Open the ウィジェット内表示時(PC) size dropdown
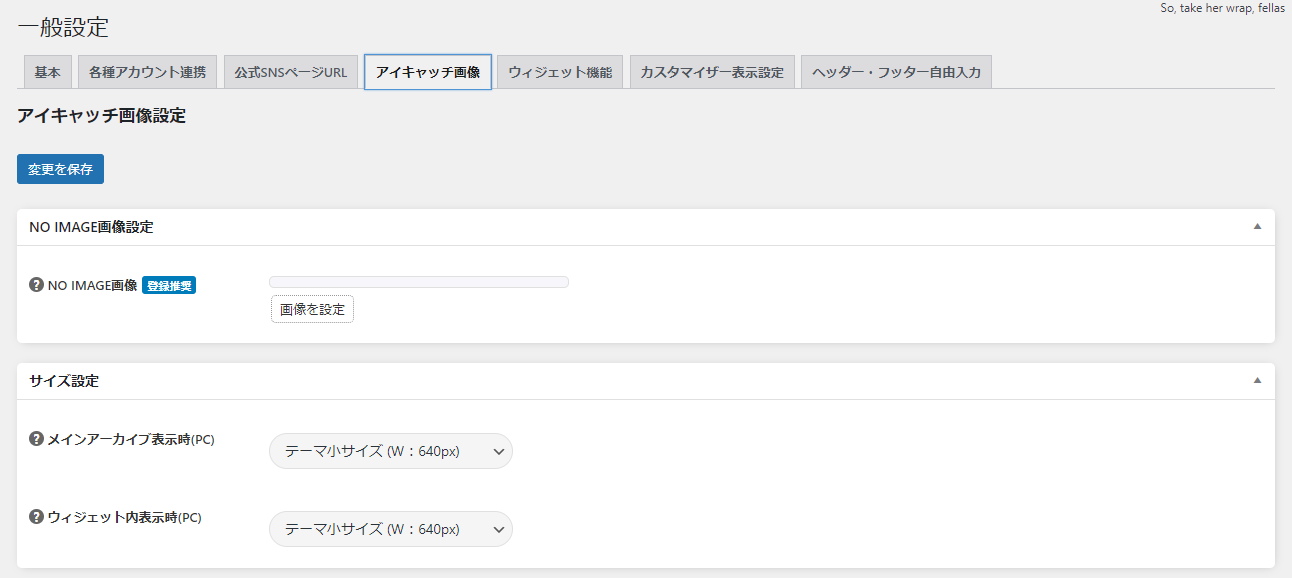 click(390, 529)
